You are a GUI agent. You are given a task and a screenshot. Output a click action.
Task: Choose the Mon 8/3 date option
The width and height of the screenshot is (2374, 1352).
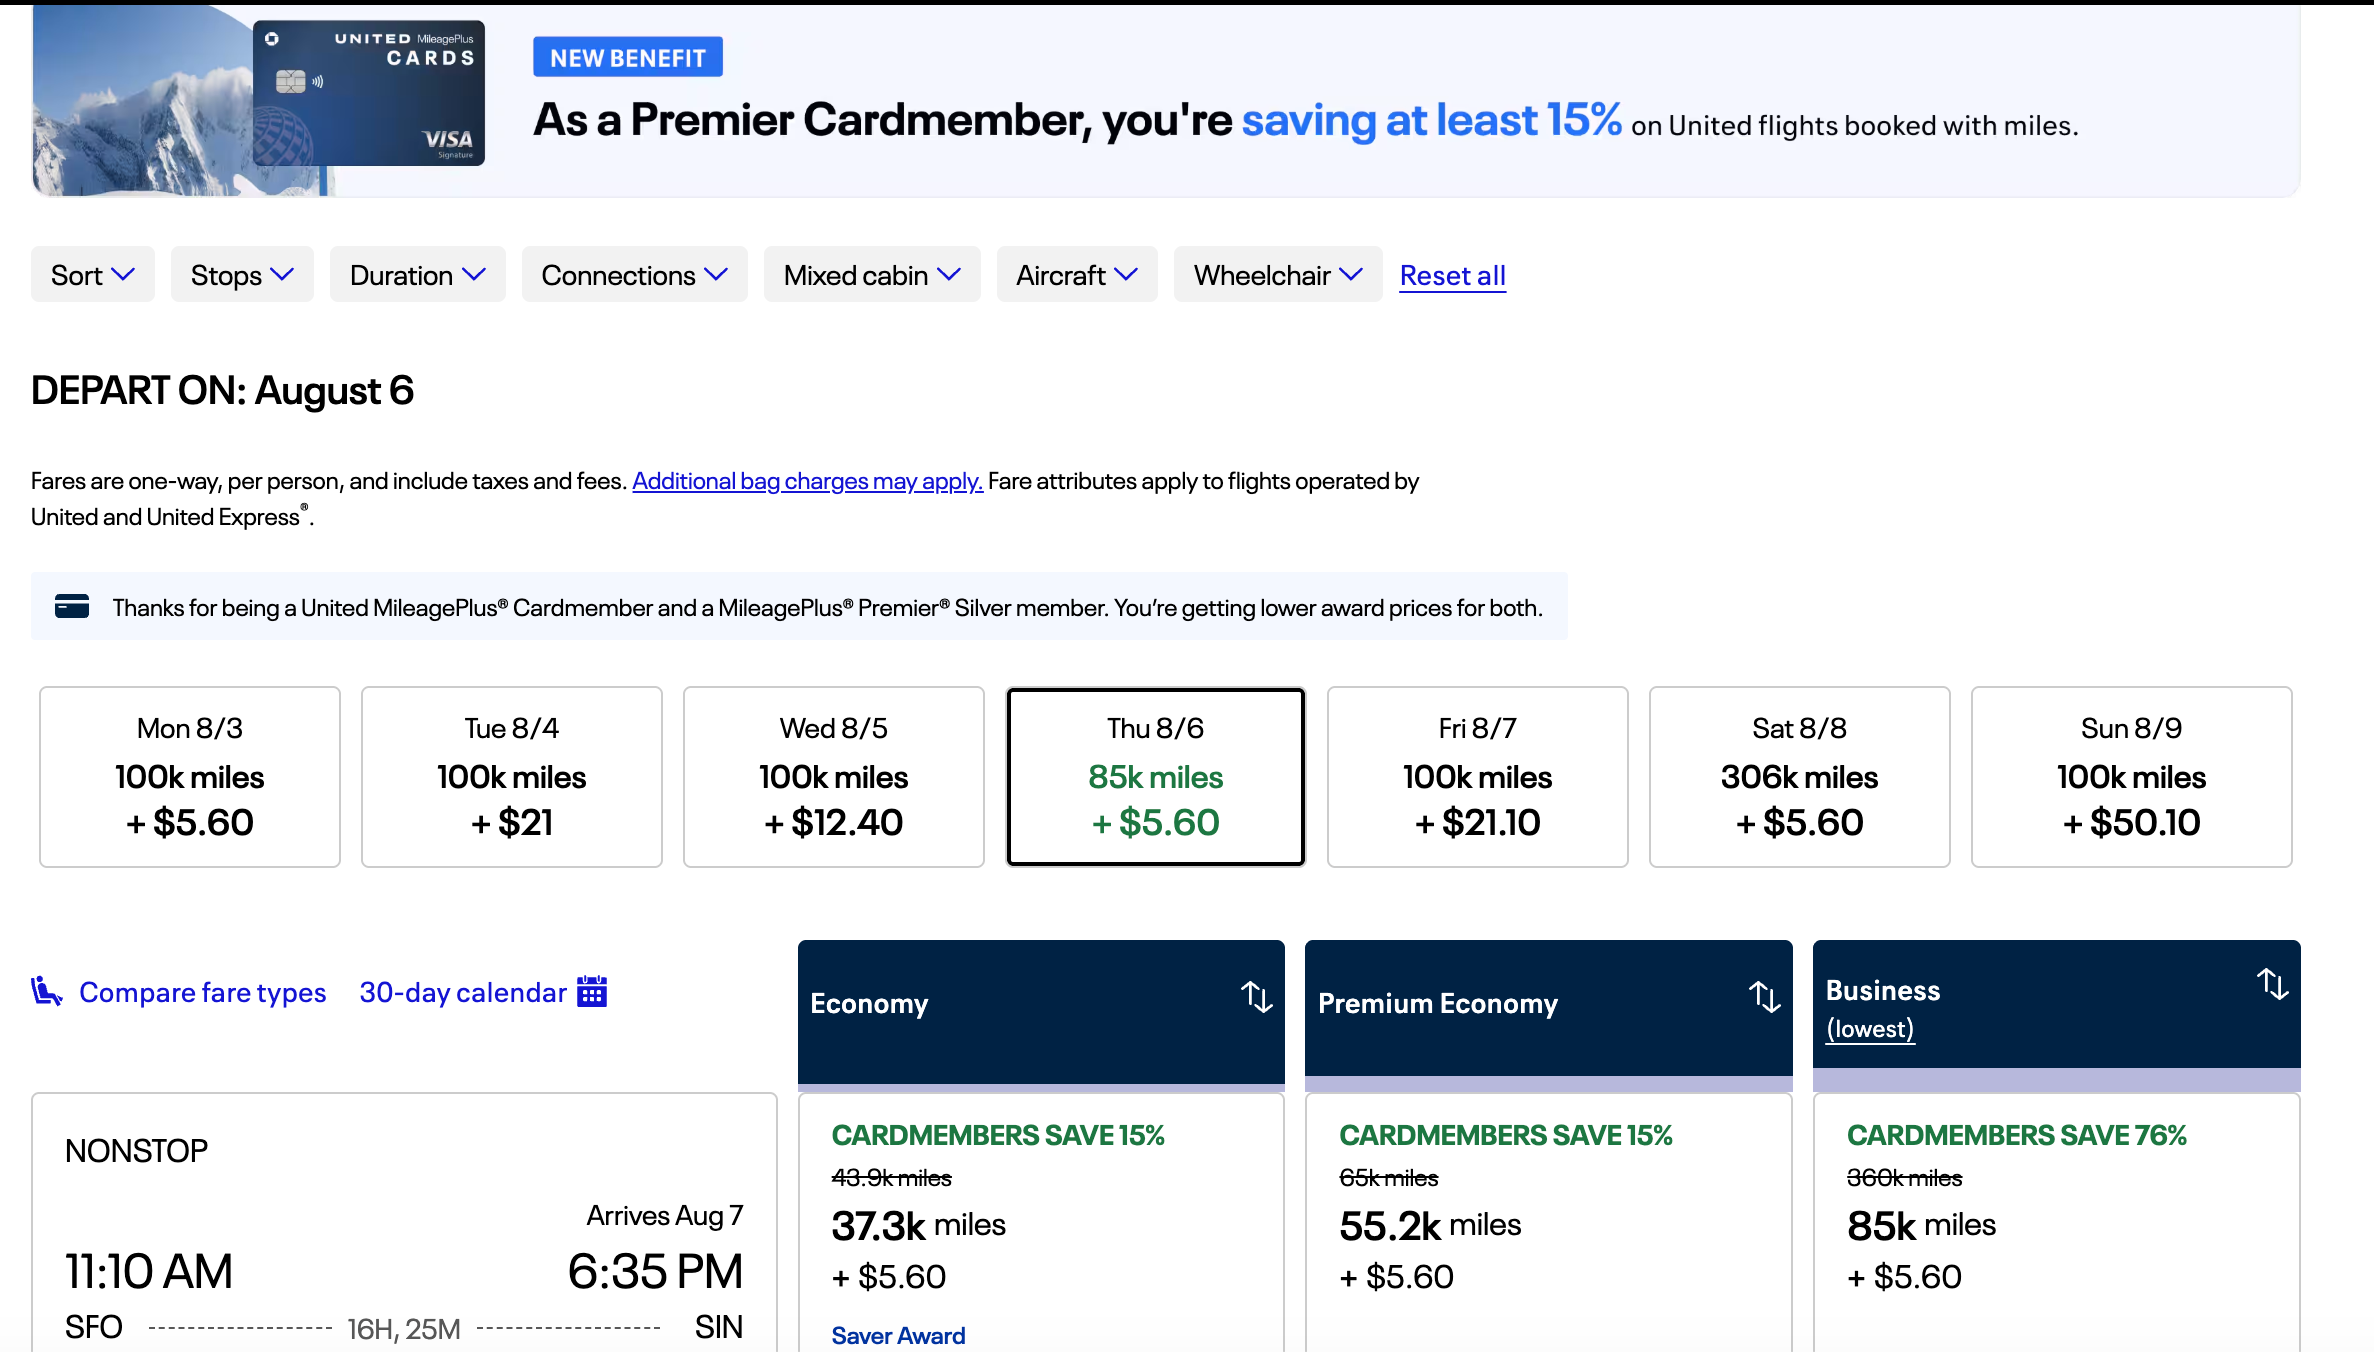[x=190, y=776]
